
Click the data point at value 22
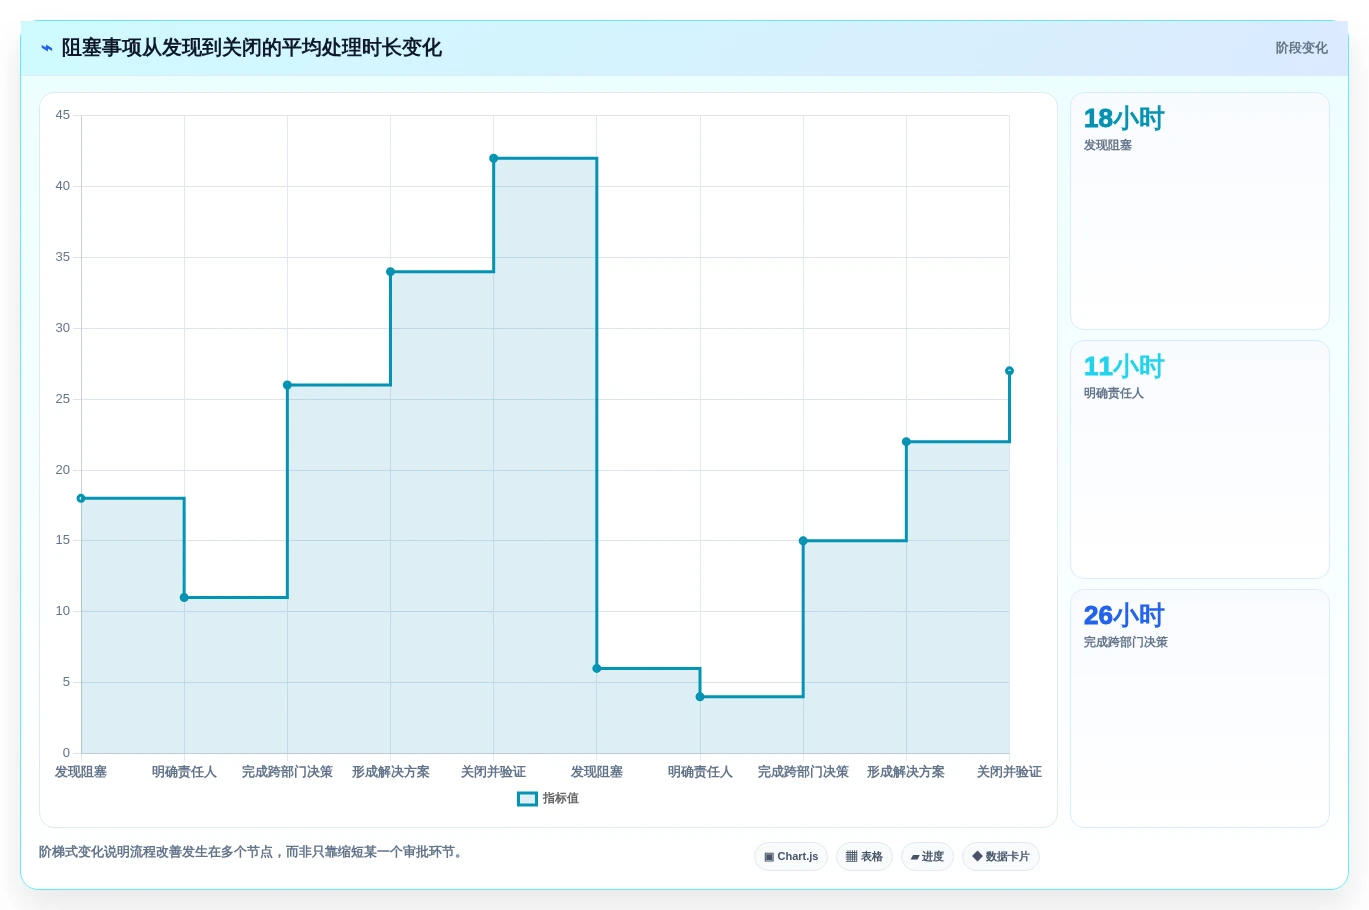coord(906,442)
